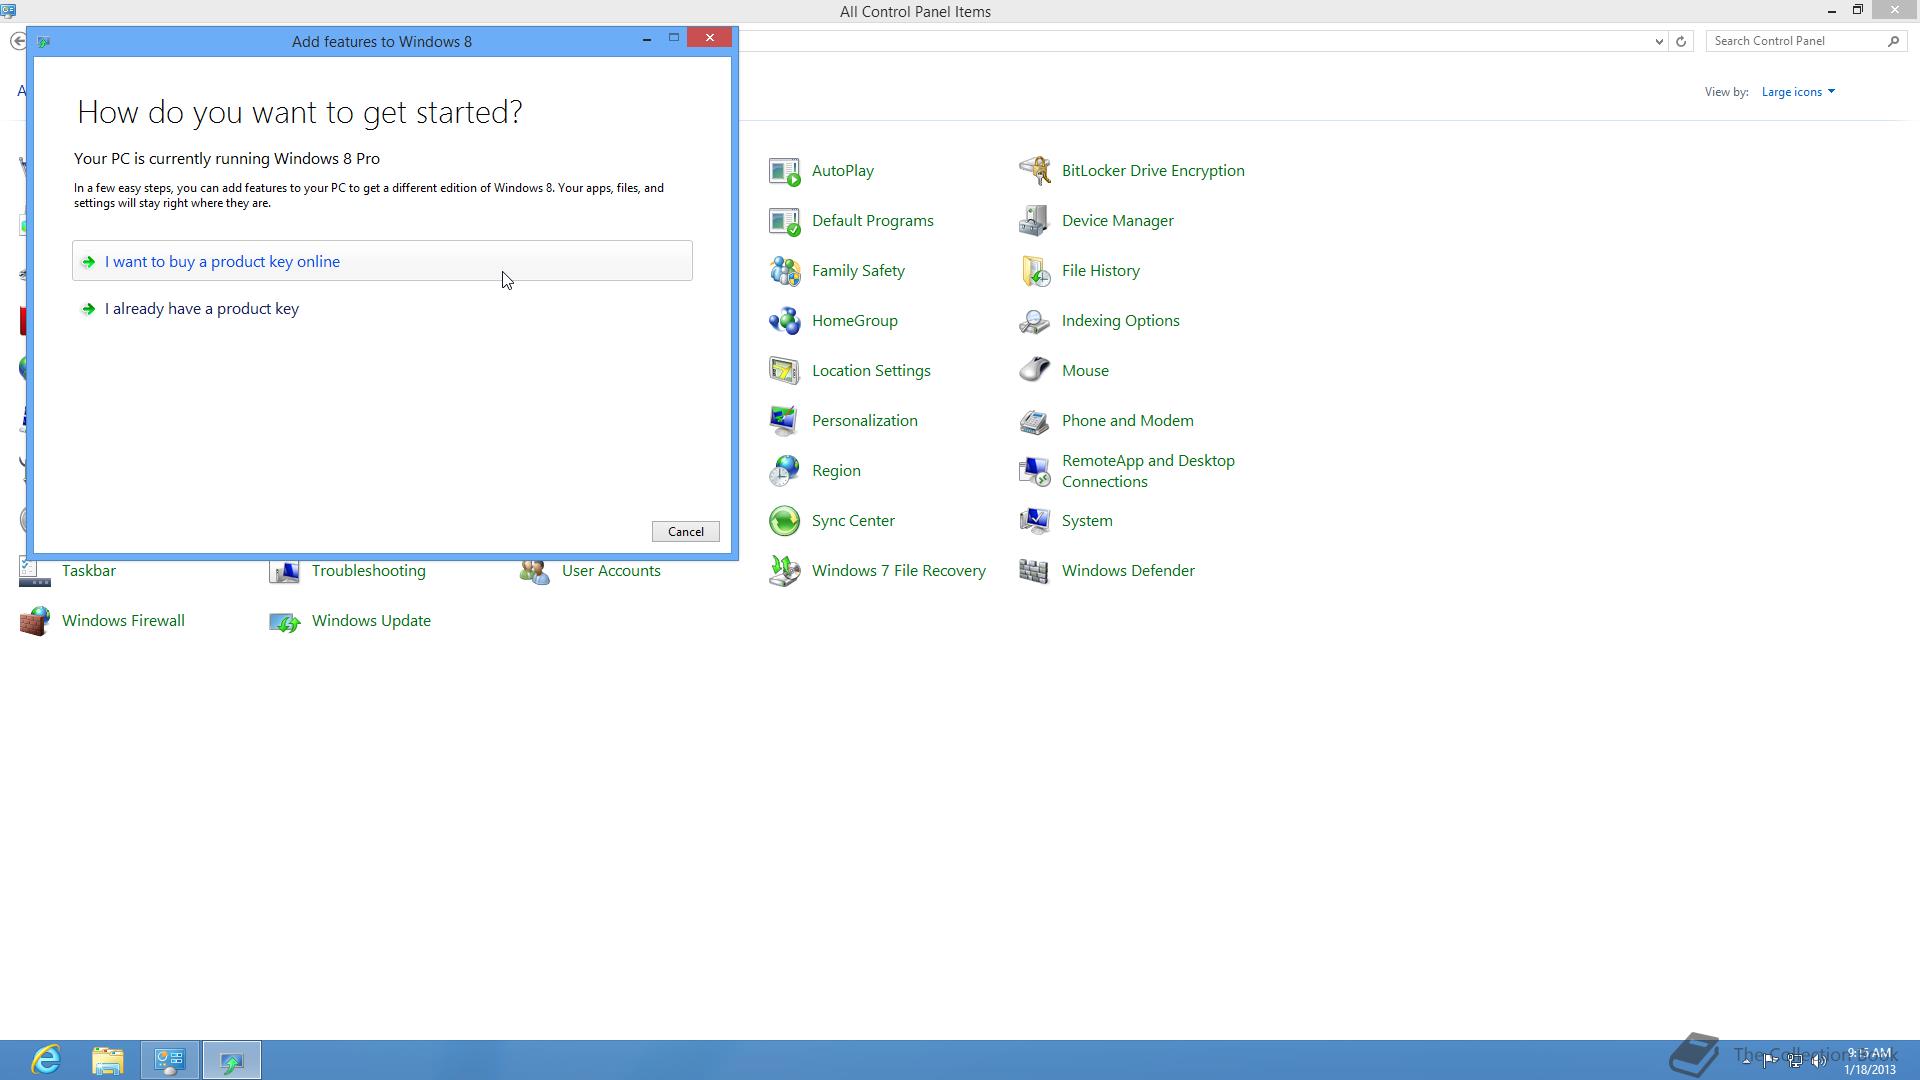Open the Region globe icon

coord(785,471)
